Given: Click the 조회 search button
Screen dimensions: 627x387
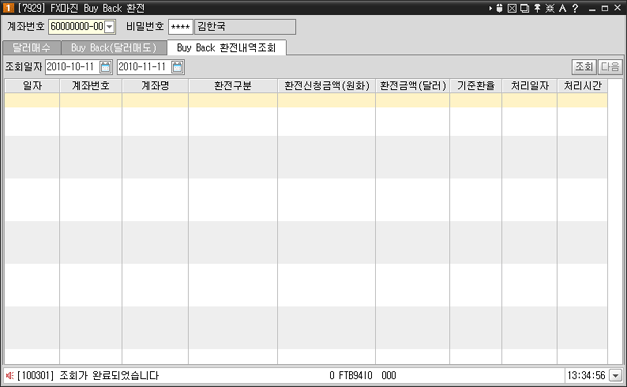Looking at the screenshot, I should [x=584, y=66].
